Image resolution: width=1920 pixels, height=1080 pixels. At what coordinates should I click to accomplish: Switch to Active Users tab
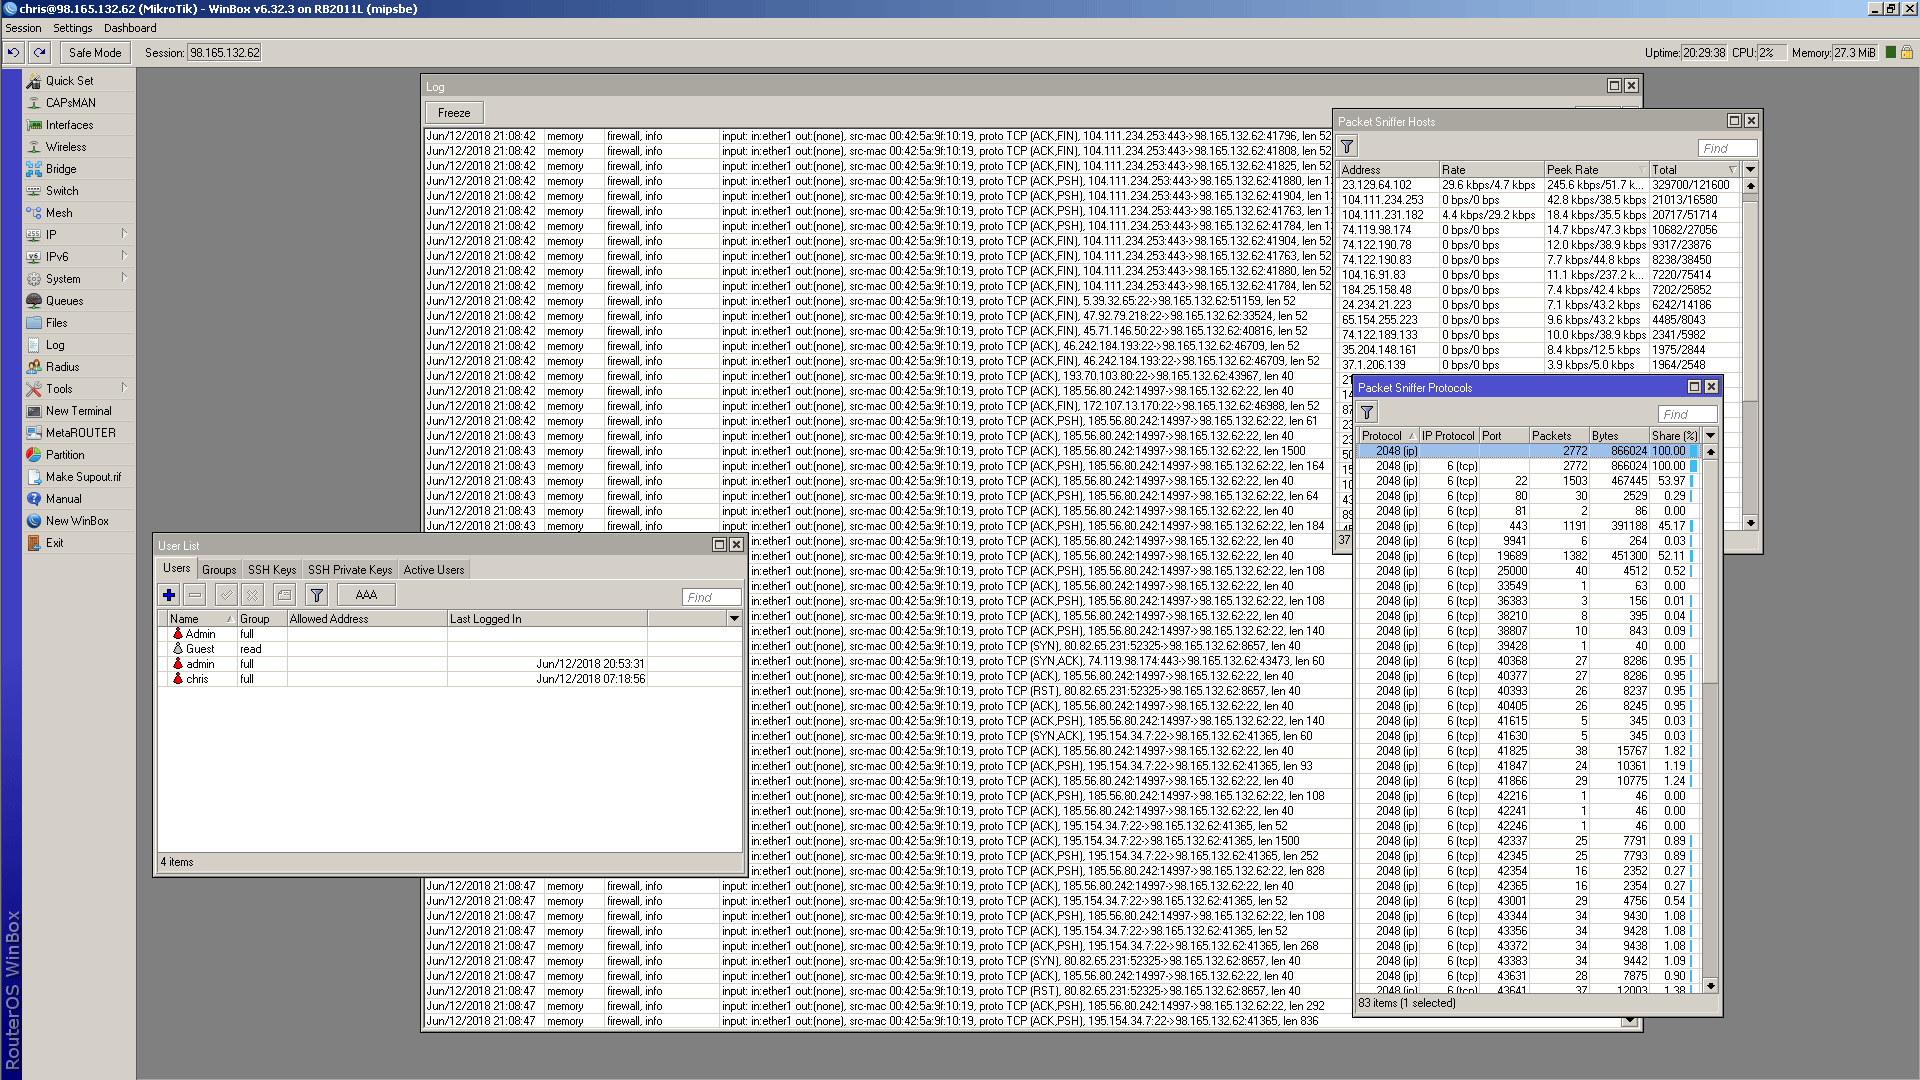click(x=434, y=570)
